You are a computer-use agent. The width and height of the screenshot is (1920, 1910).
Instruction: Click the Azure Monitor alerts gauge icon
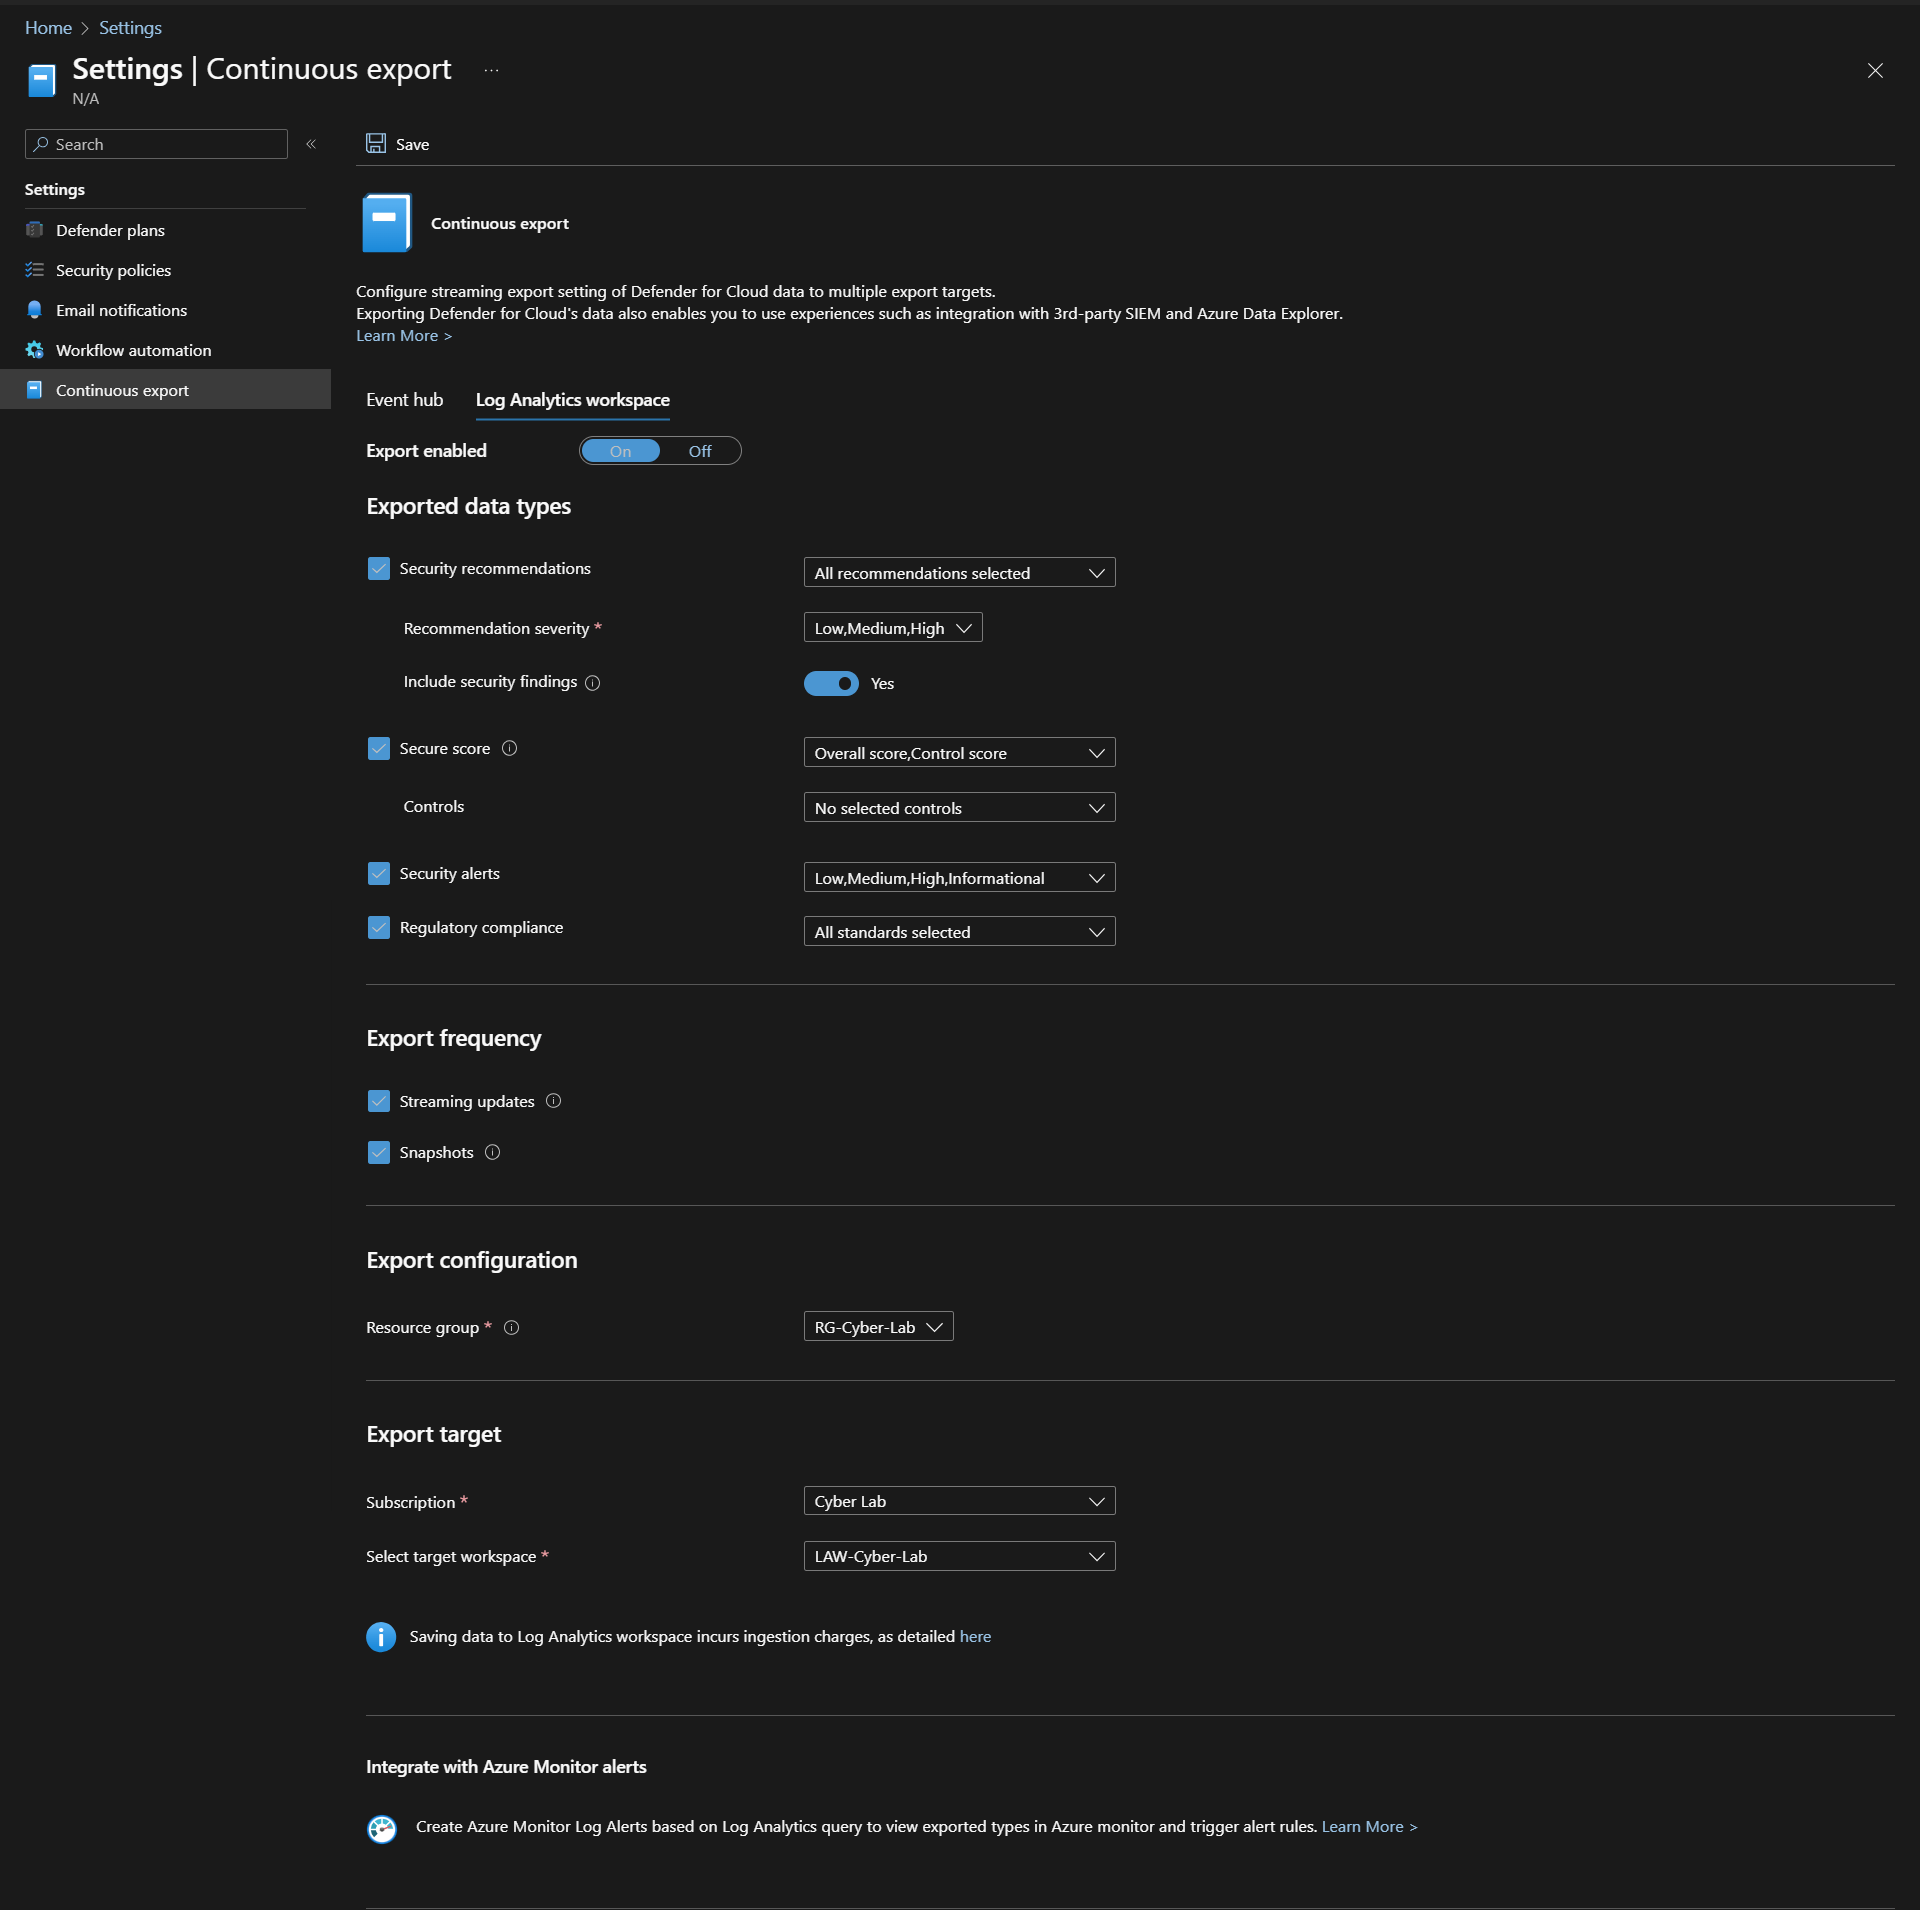(x=382, y=1829)
